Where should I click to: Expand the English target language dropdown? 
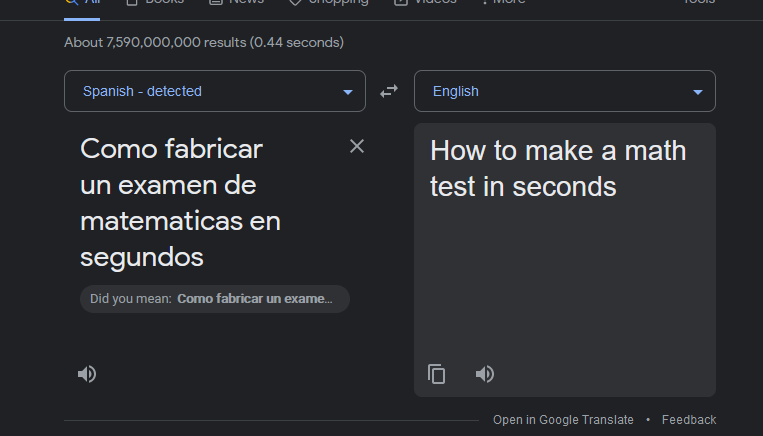click(565, 91)
